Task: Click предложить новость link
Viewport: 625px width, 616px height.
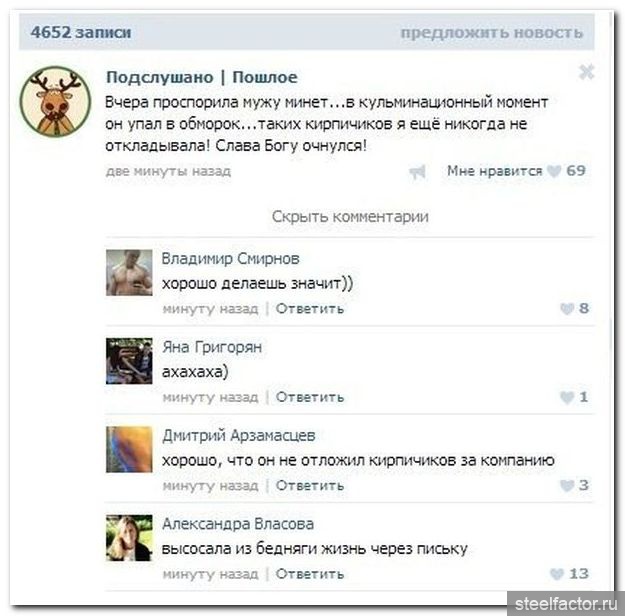Action: 491,33
